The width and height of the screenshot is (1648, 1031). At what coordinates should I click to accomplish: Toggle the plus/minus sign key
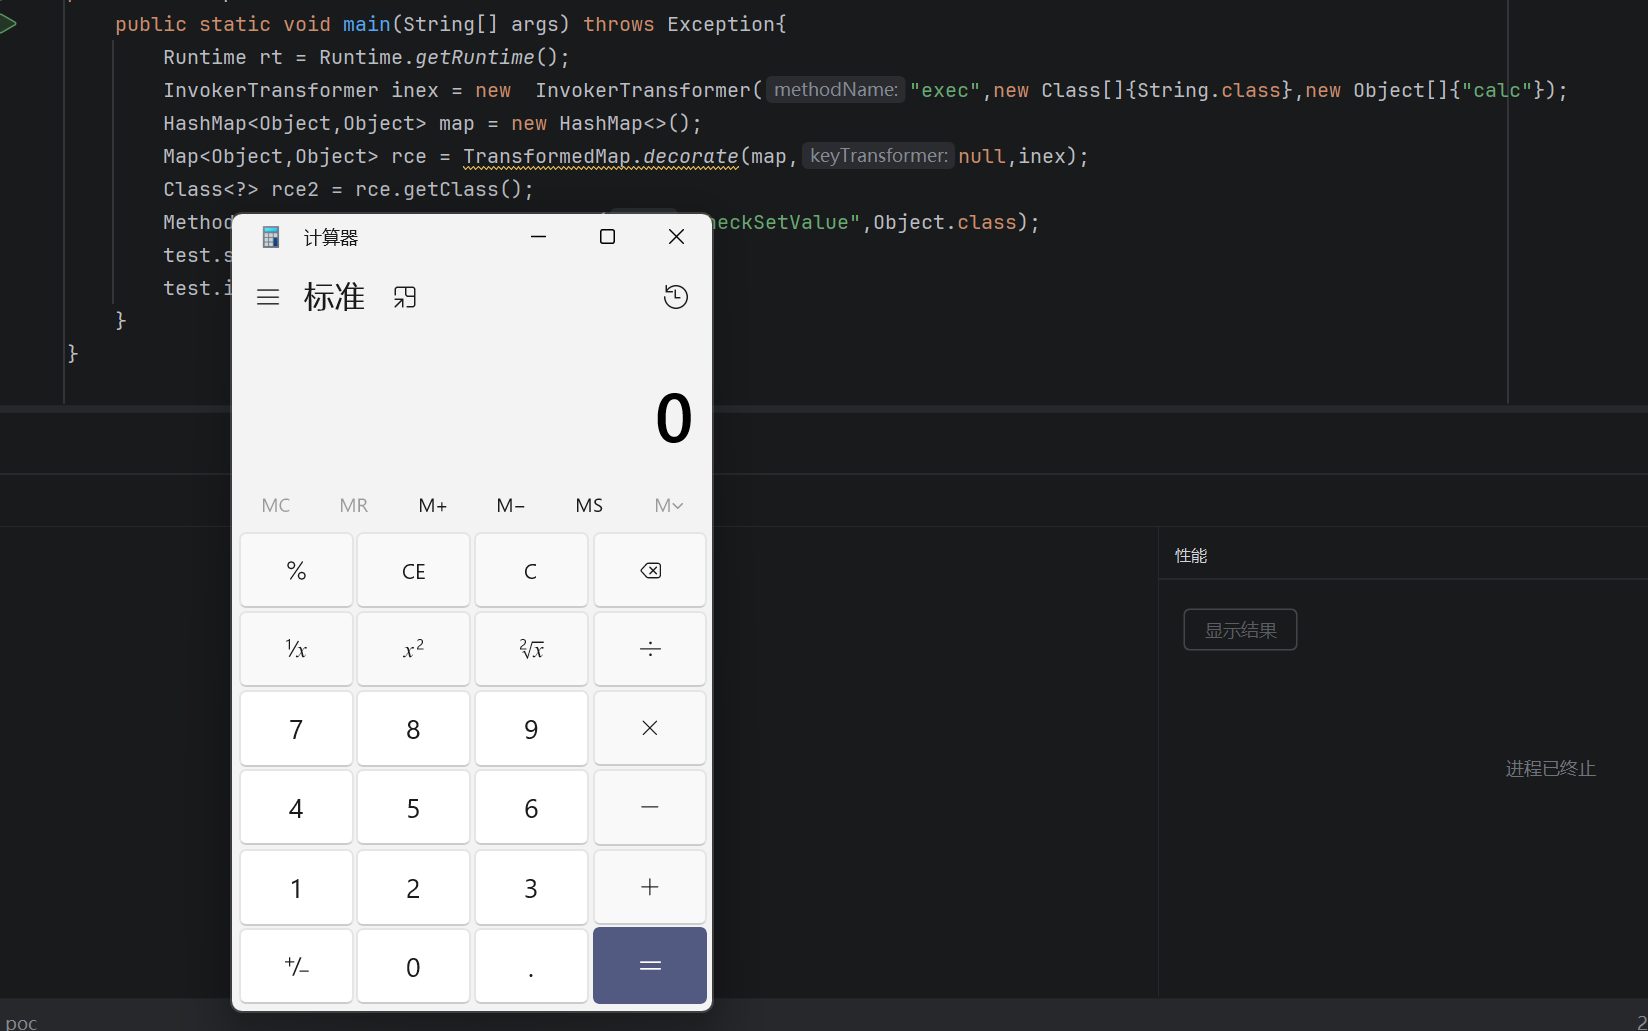pyautogui.click(x=296, y=966)
